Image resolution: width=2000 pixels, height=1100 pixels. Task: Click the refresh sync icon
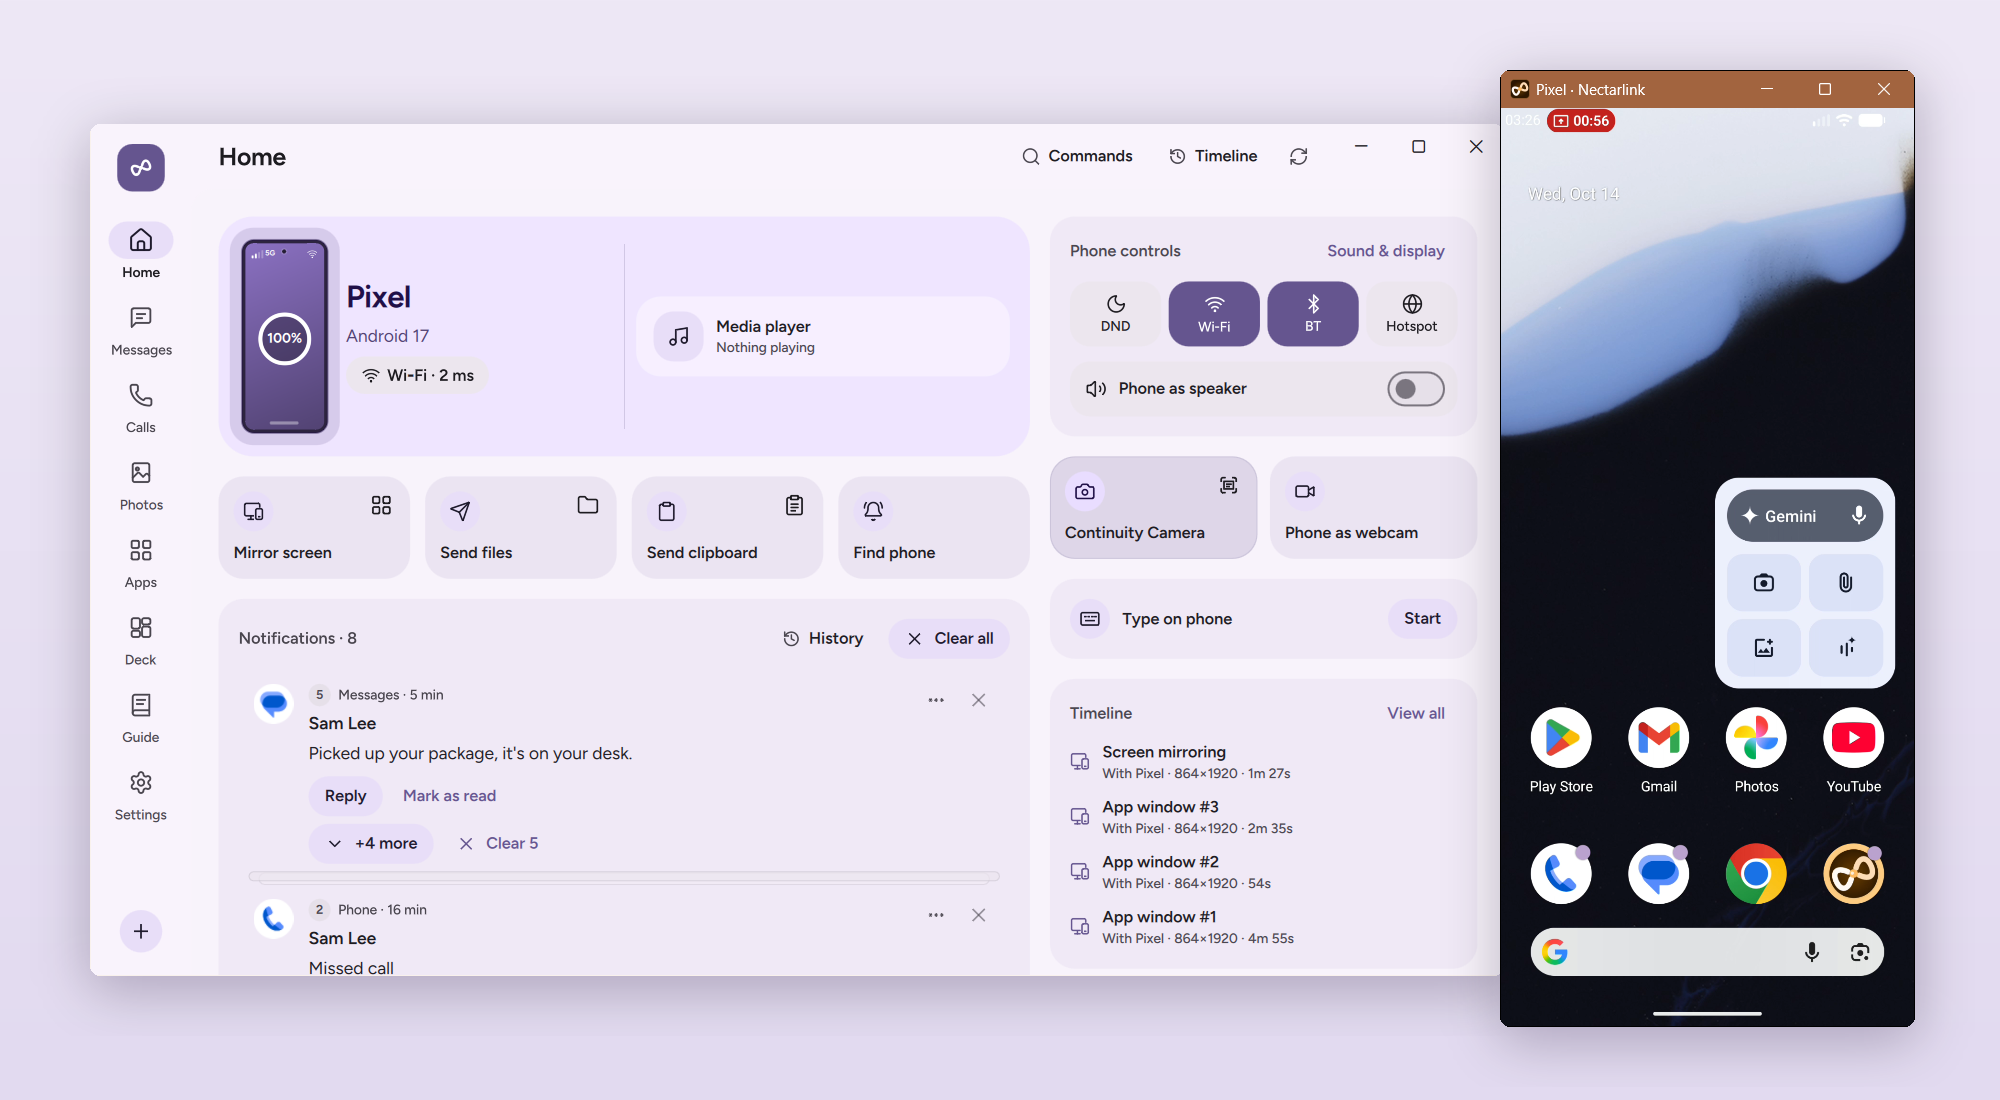click(1298, 156)
